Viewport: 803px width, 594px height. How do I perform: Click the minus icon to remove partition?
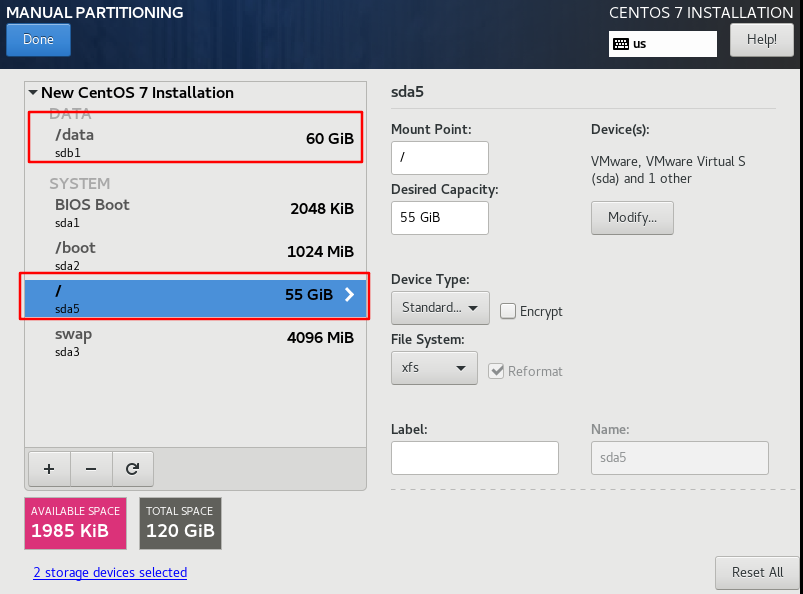pos(90,467)
